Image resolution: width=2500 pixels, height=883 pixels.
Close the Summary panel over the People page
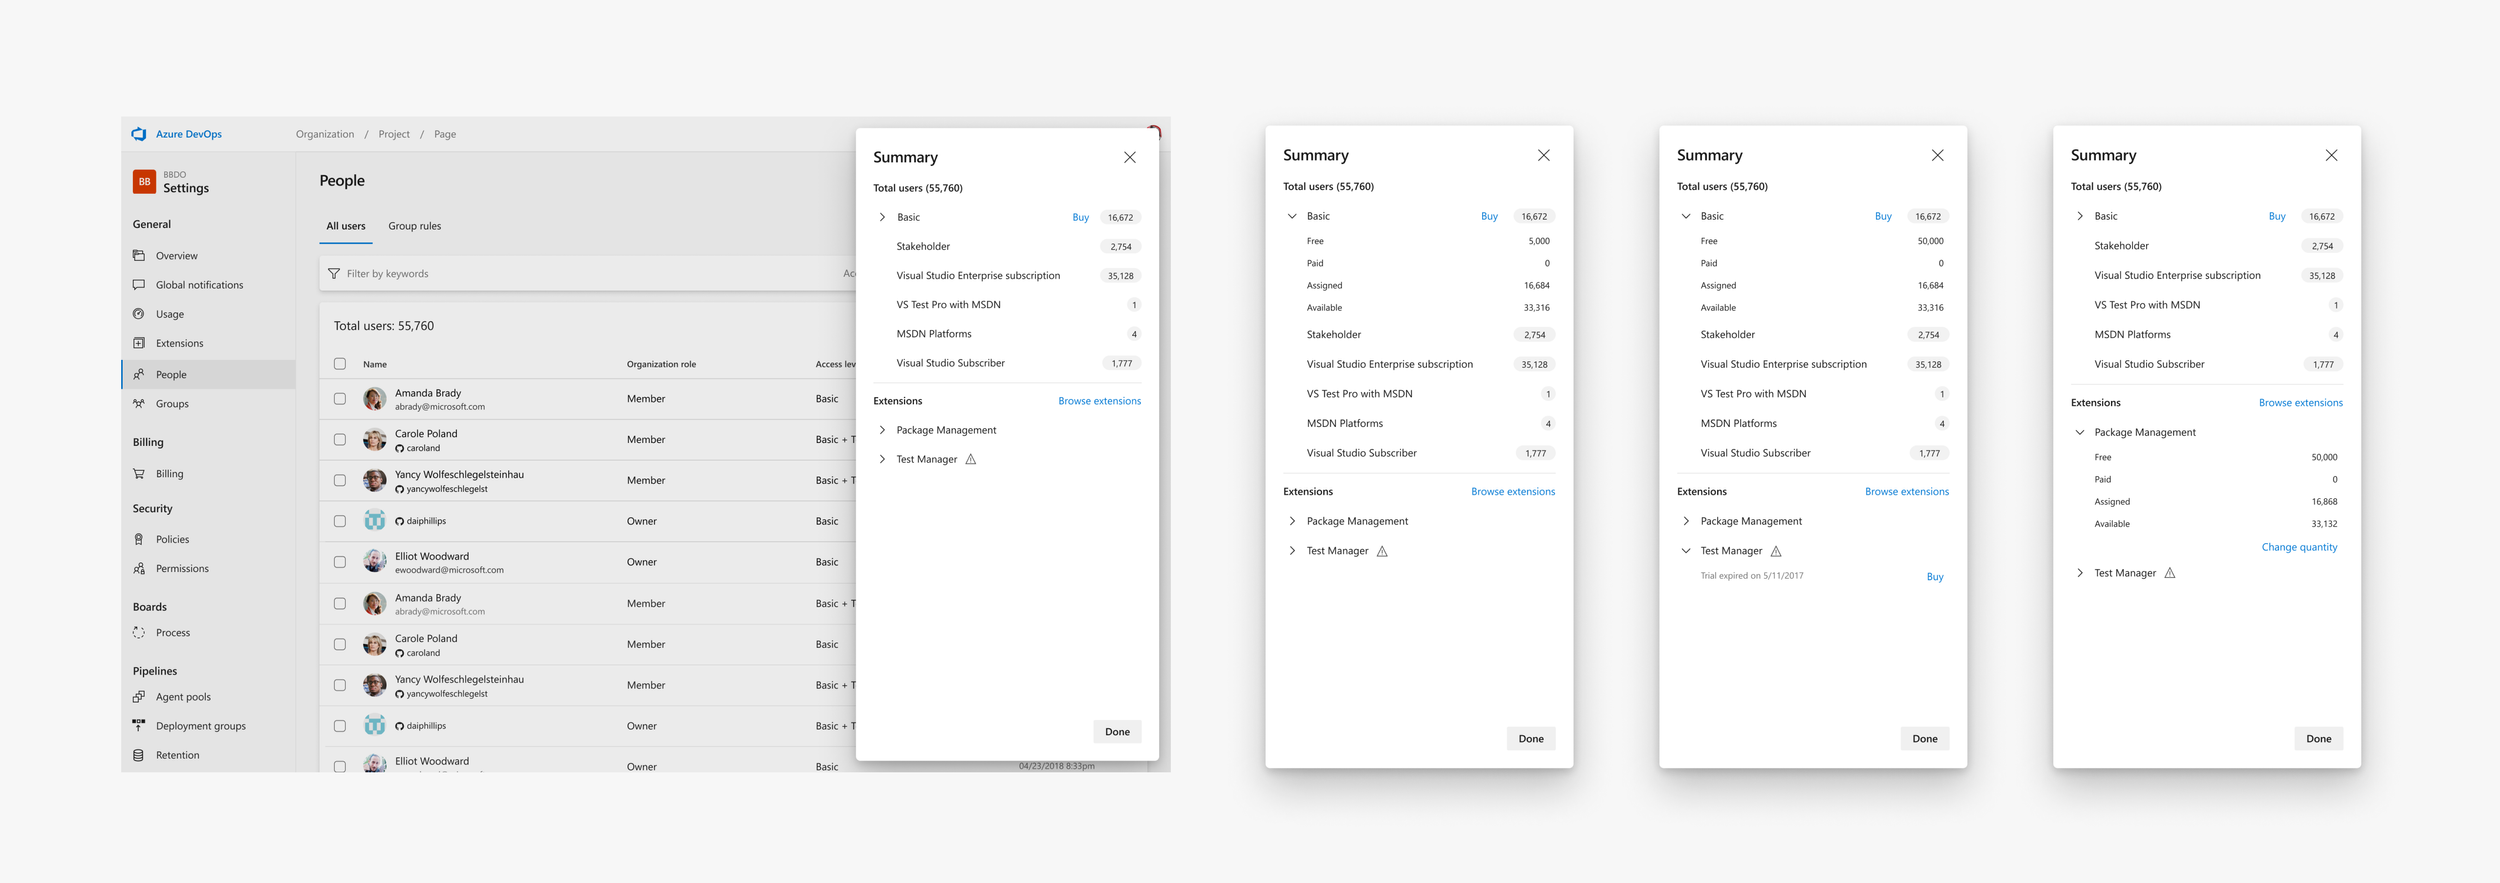tap(1130, 157)
